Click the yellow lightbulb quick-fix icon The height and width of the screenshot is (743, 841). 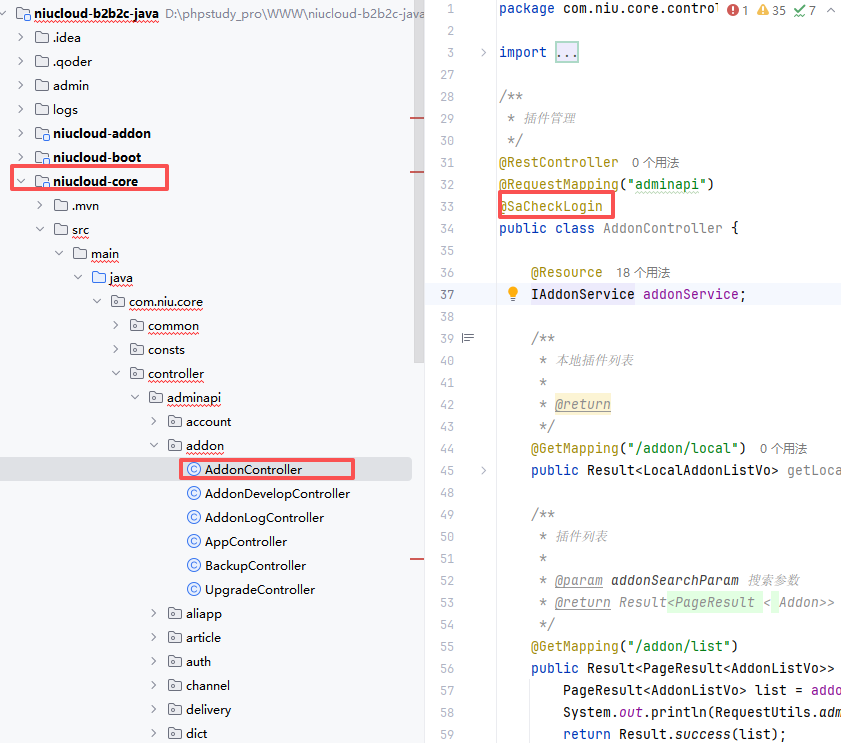513,294
